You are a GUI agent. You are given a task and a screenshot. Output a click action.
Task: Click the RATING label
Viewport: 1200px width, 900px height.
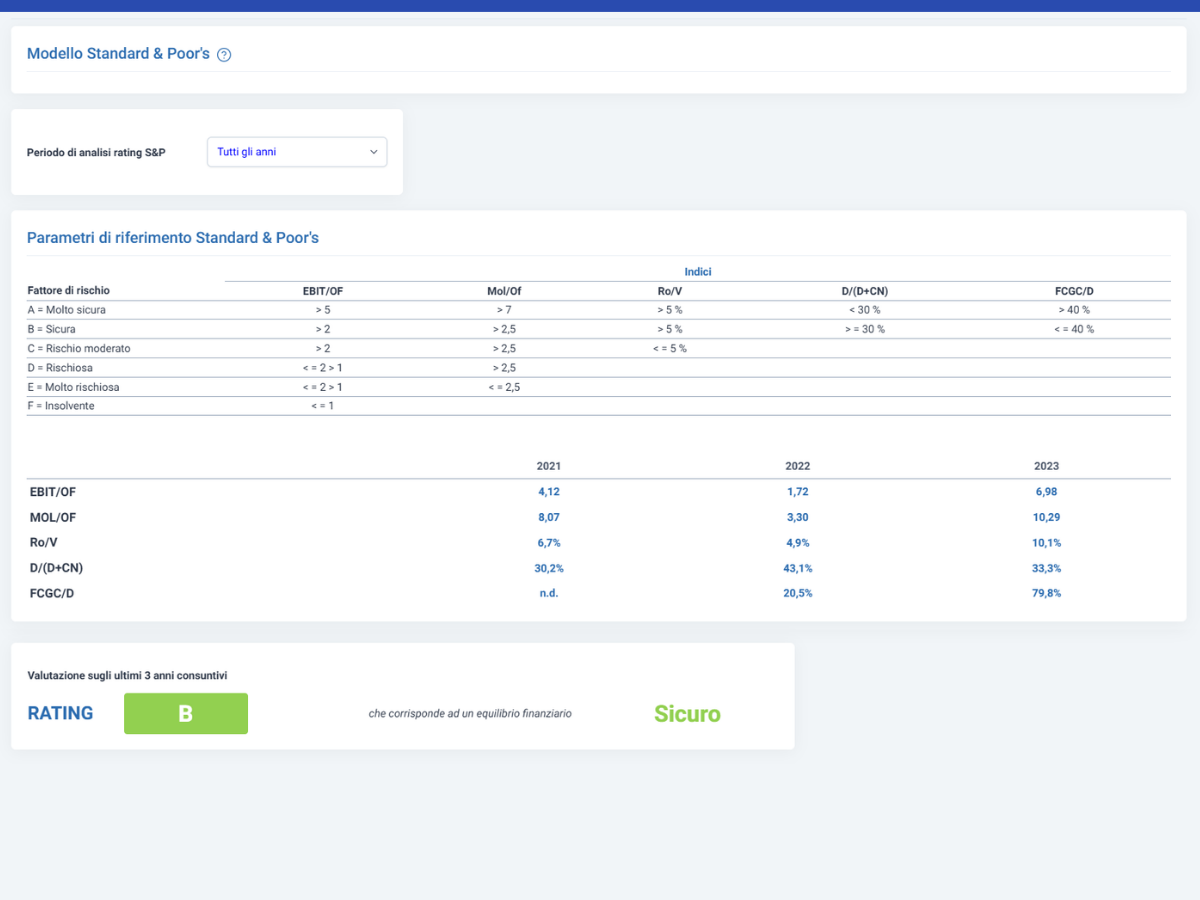point(60,714)
